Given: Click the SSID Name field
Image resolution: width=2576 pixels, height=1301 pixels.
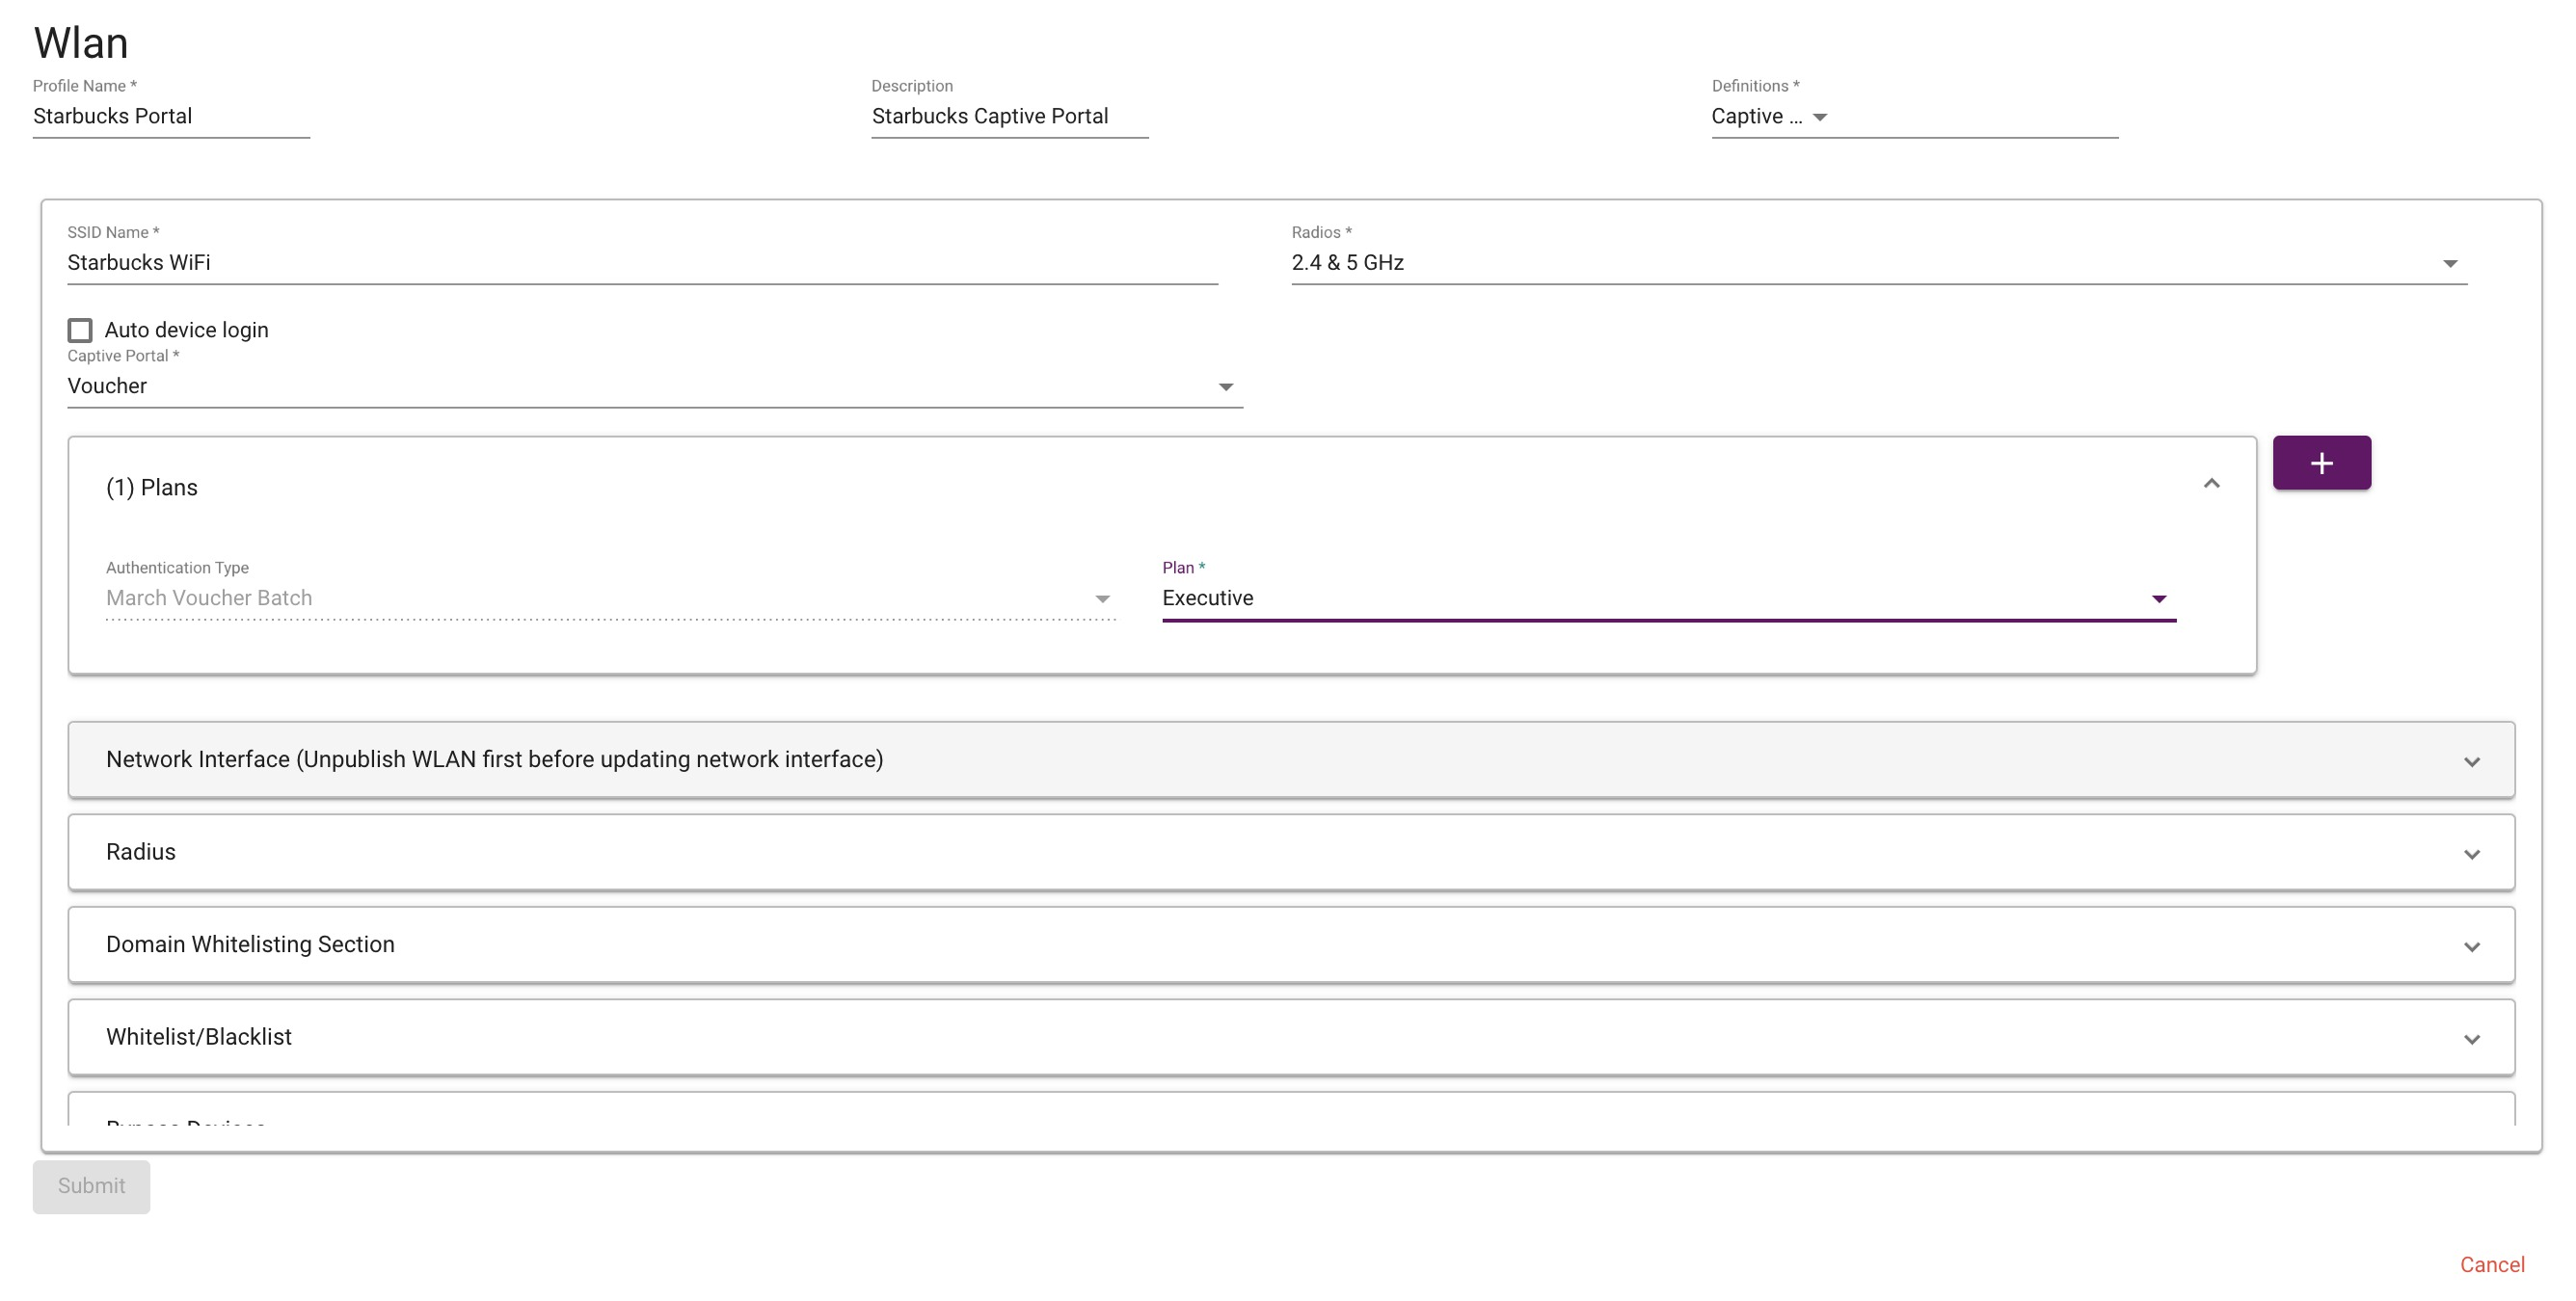Looking at the screenshot, I should point(642,263).
